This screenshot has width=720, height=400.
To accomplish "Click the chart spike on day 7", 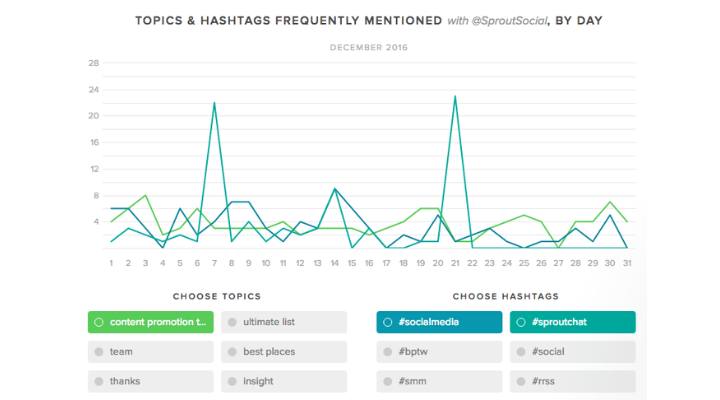I will (214, 103).
